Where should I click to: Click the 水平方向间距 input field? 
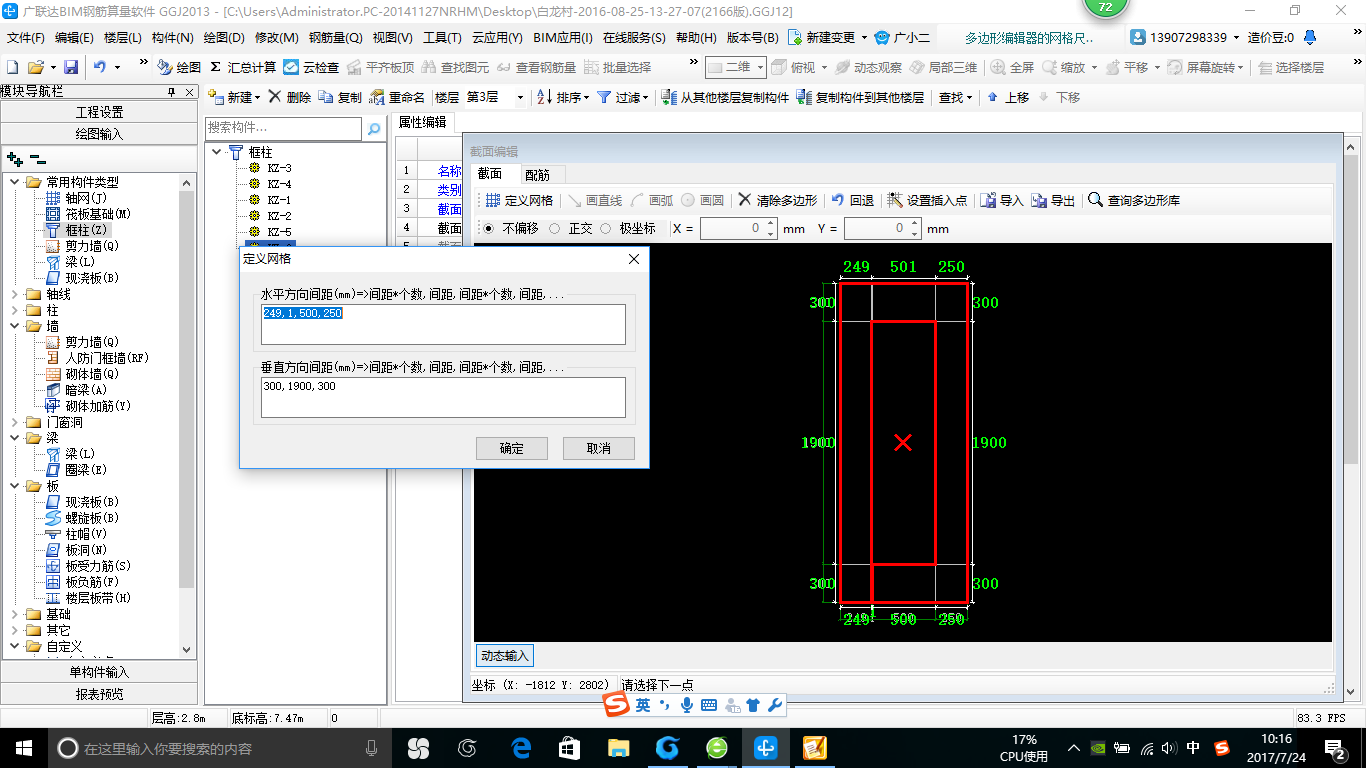point(443,324)
